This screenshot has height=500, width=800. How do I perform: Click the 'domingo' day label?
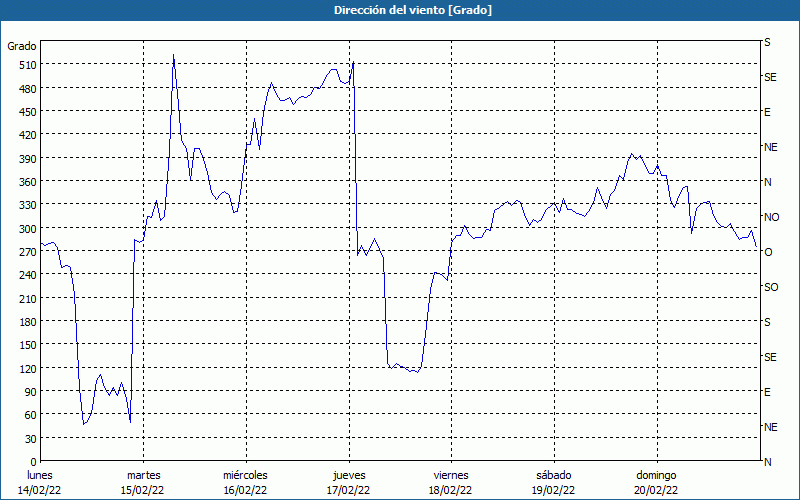tap(656, 475)
